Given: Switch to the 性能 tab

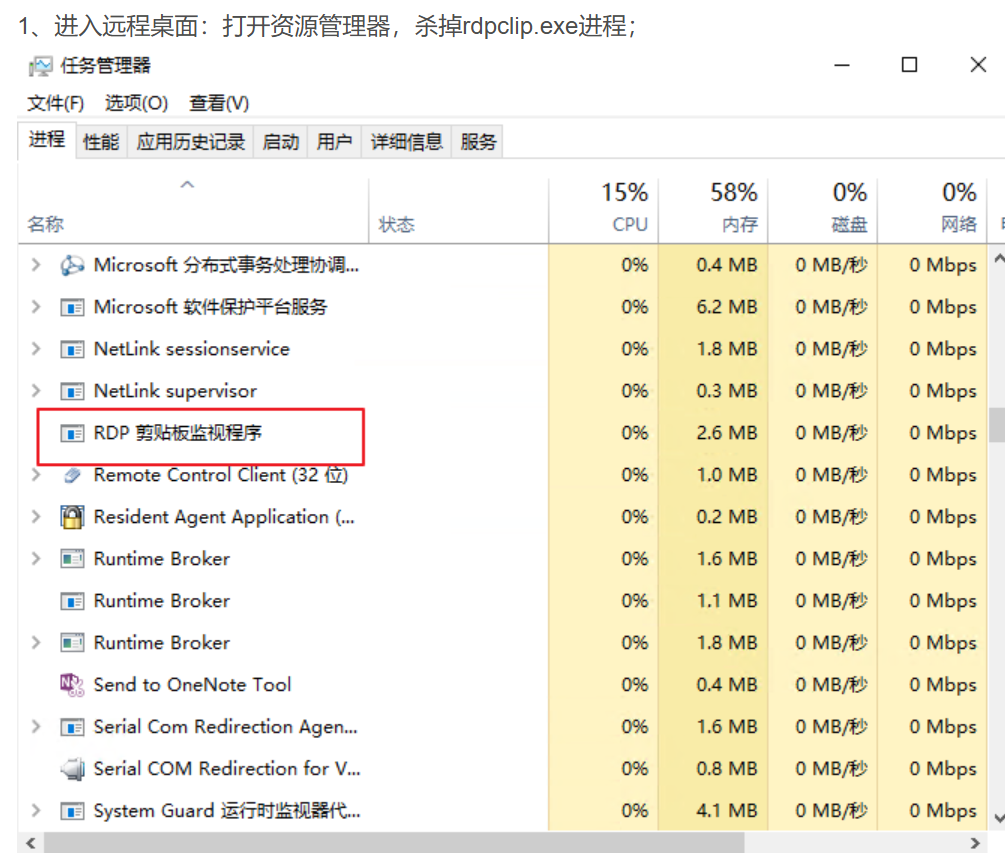Looking at the screenshot, I should point(100,140).
